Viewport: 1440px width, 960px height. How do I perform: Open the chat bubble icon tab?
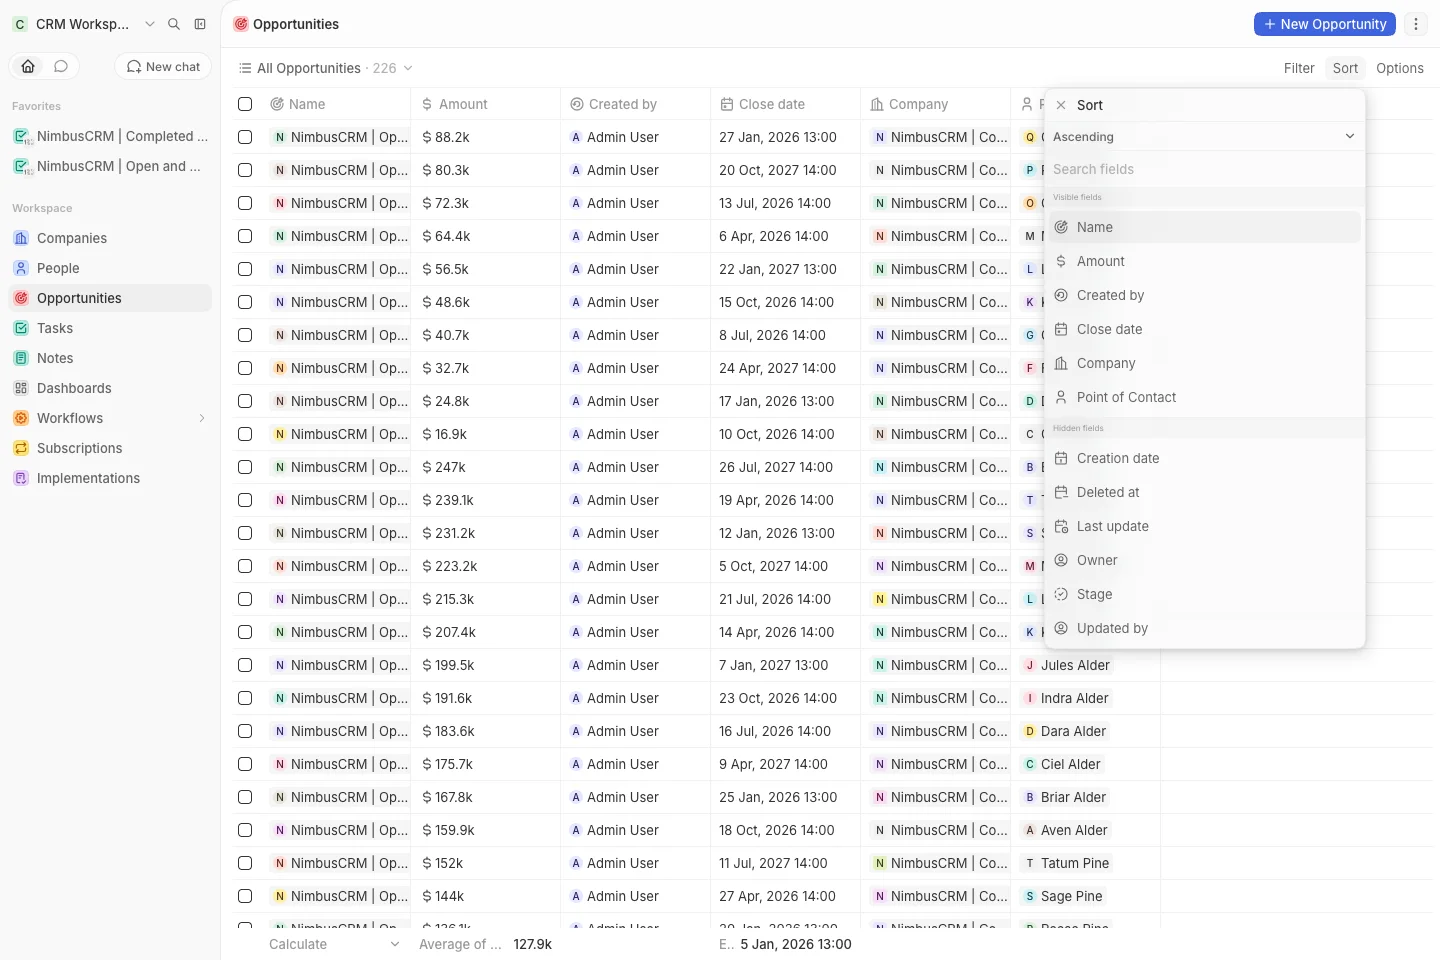61,66
